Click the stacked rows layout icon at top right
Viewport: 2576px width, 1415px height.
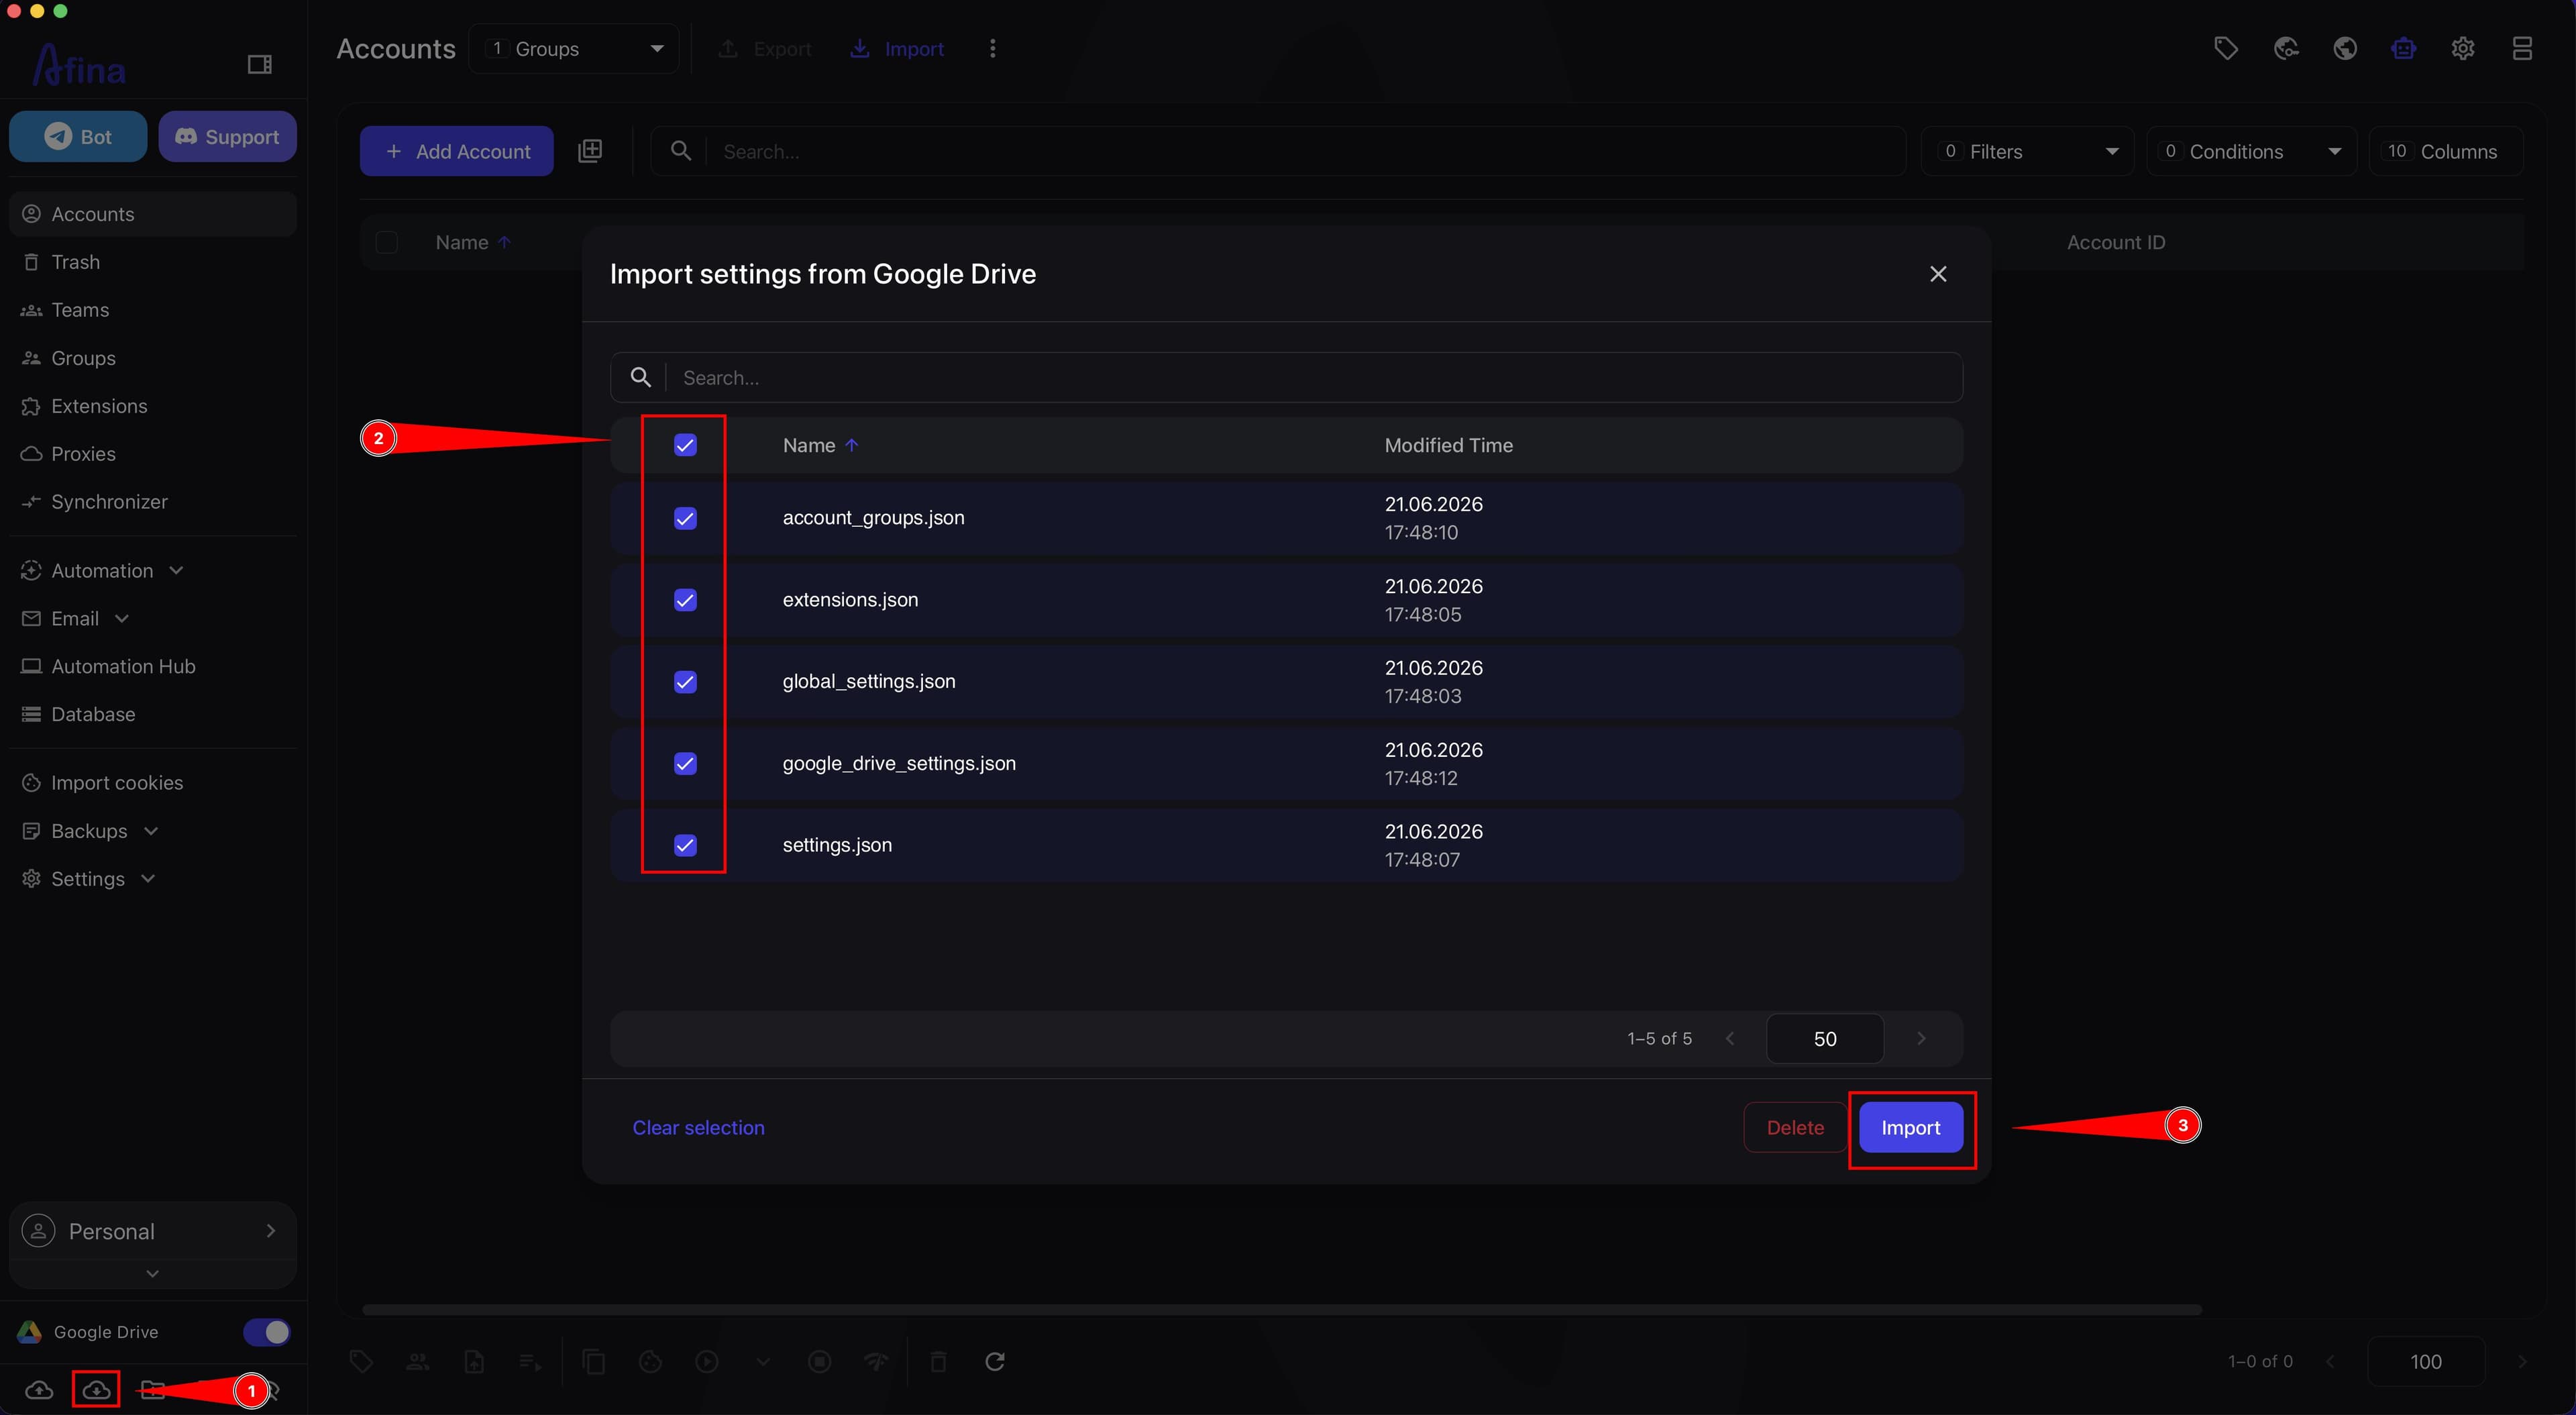point(2522,48)
